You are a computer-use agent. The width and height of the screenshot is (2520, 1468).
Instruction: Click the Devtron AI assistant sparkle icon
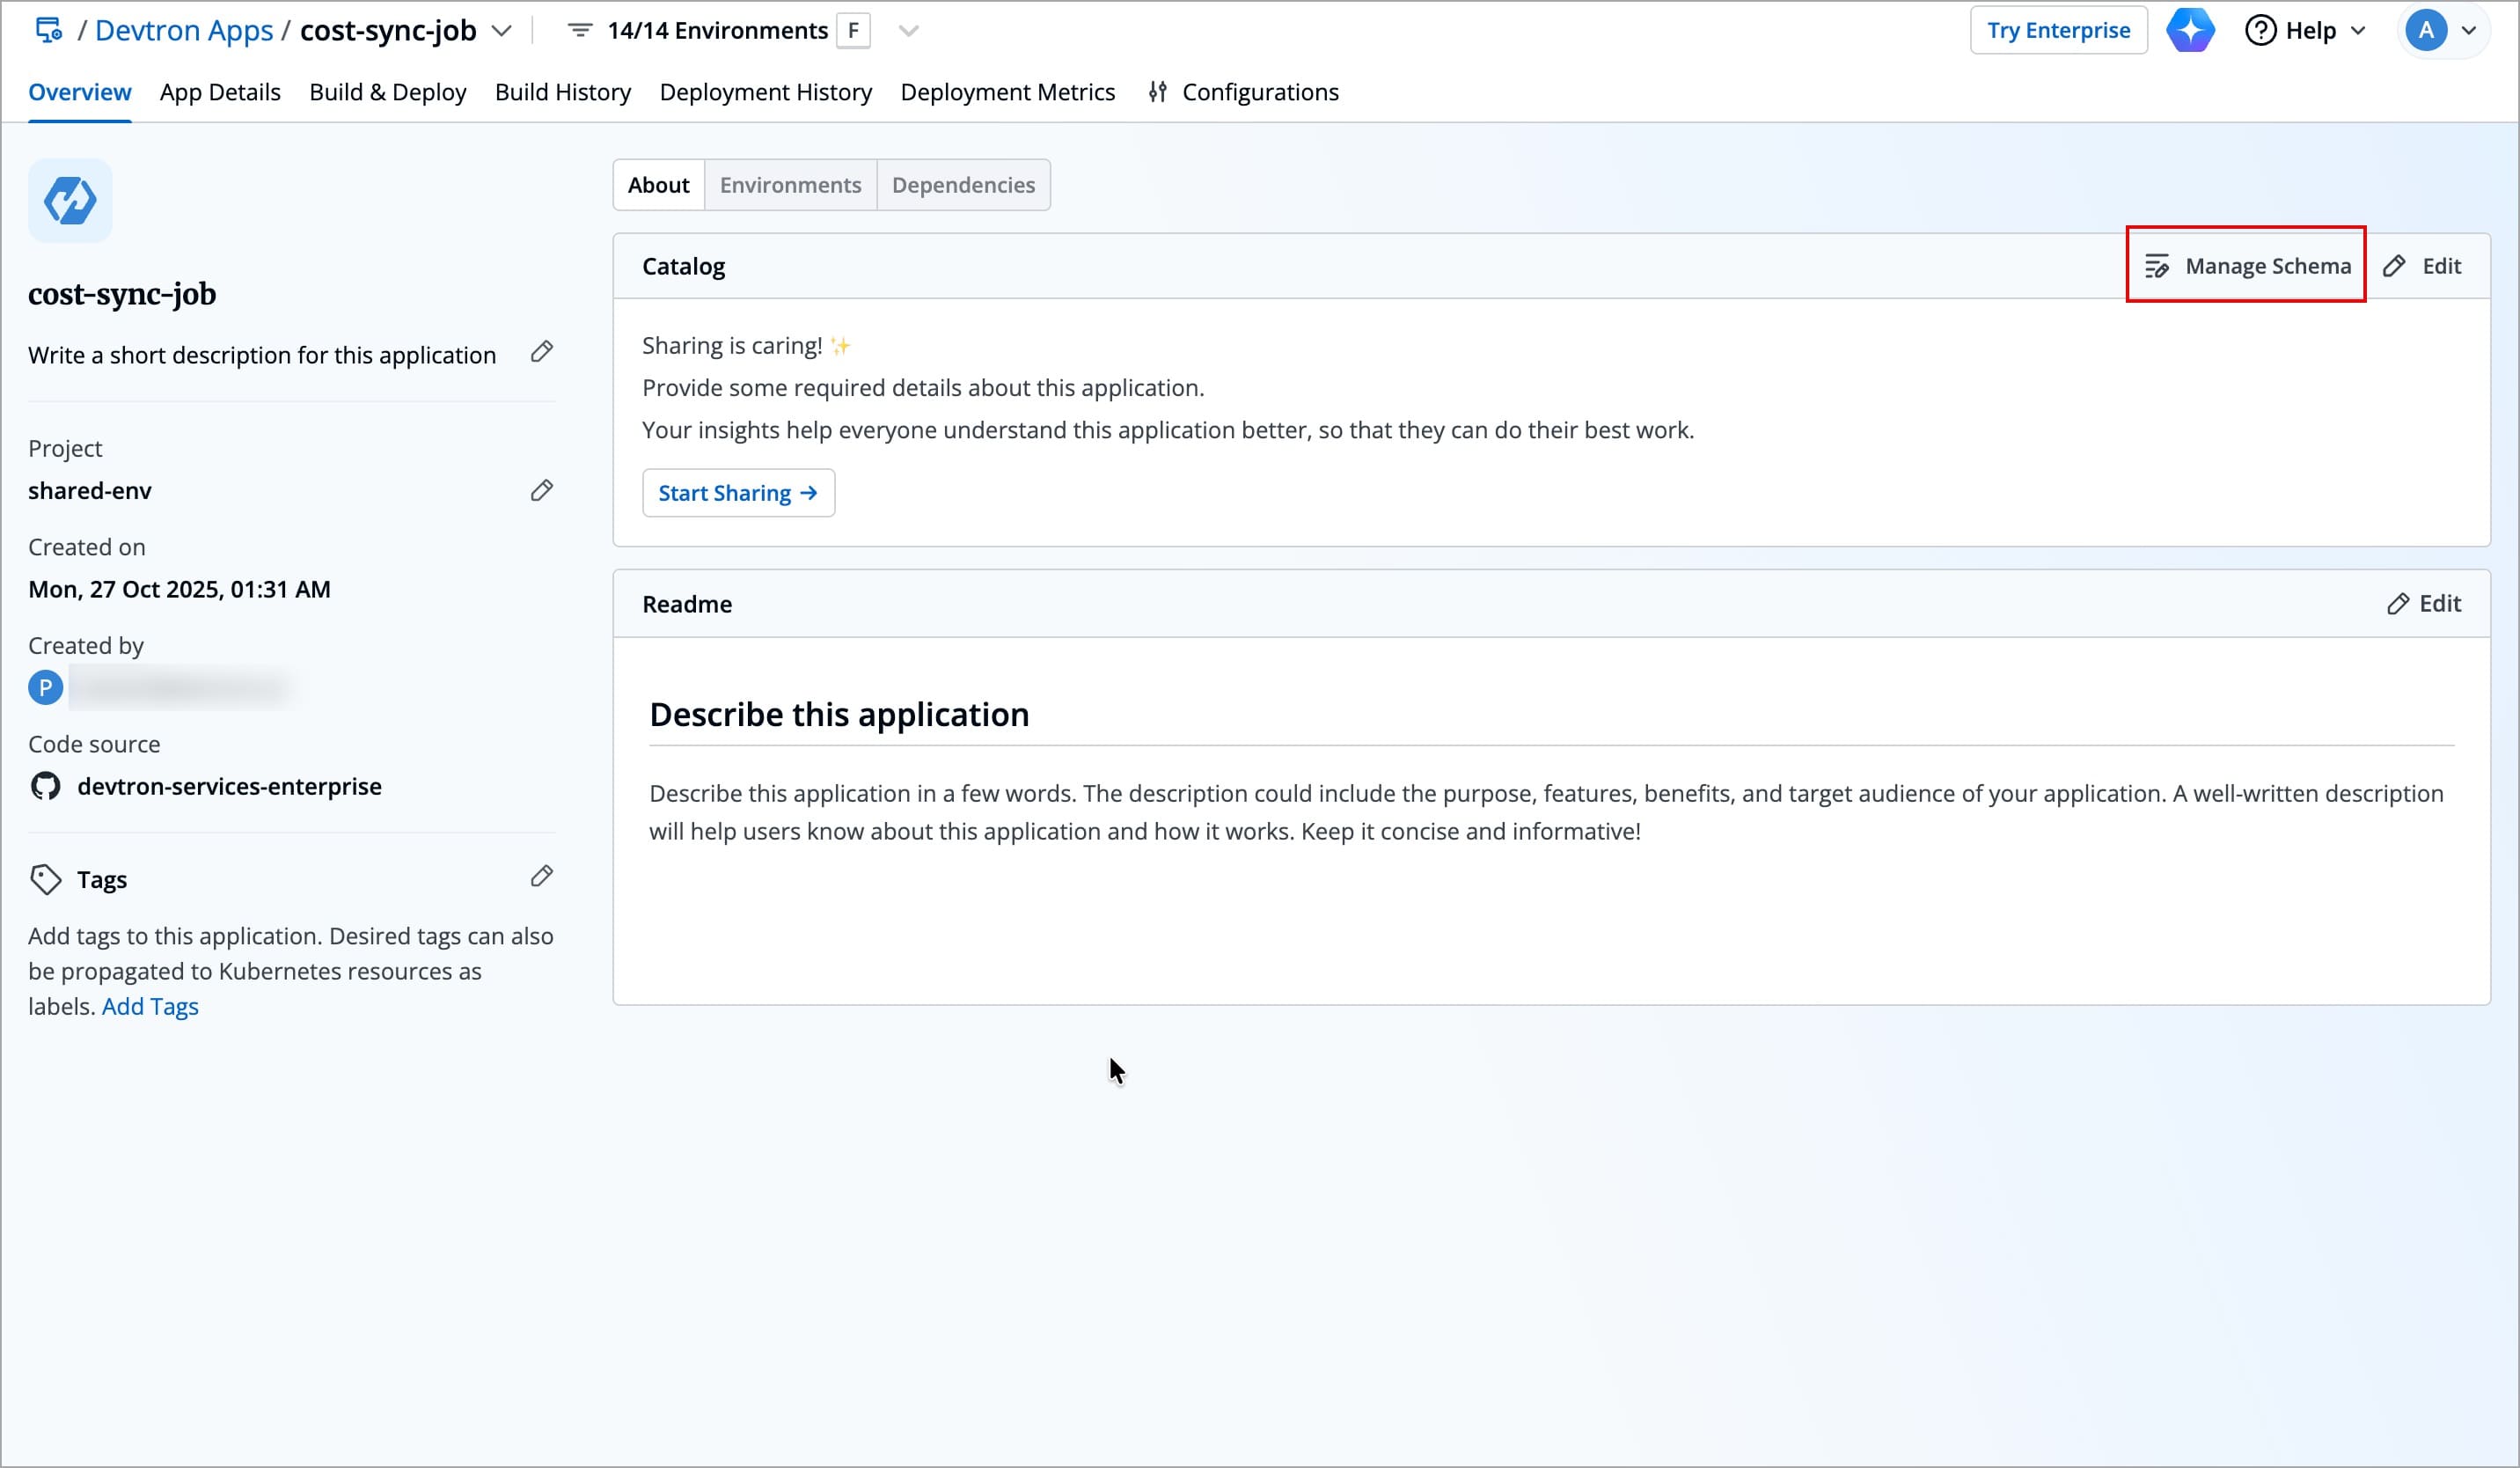[2189, 30]
